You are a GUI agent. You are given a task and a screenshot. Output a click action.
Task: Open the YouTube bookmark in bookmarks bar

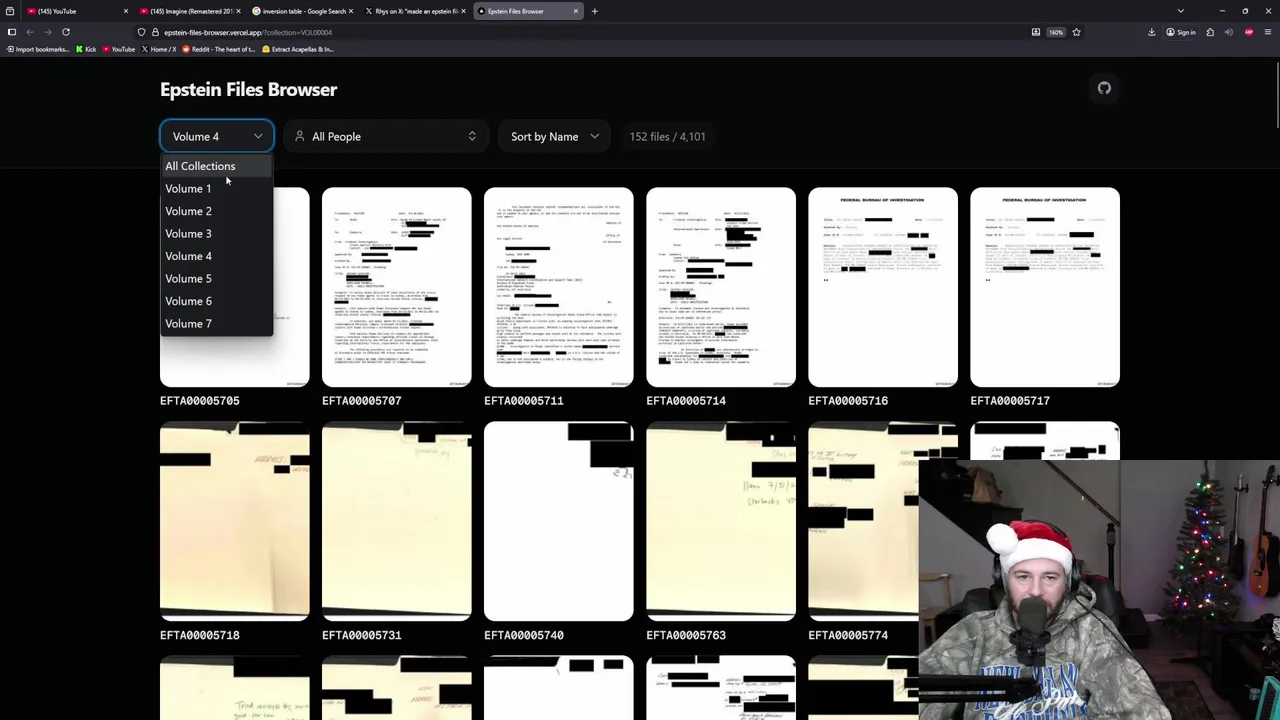click(x=119, y=49)
